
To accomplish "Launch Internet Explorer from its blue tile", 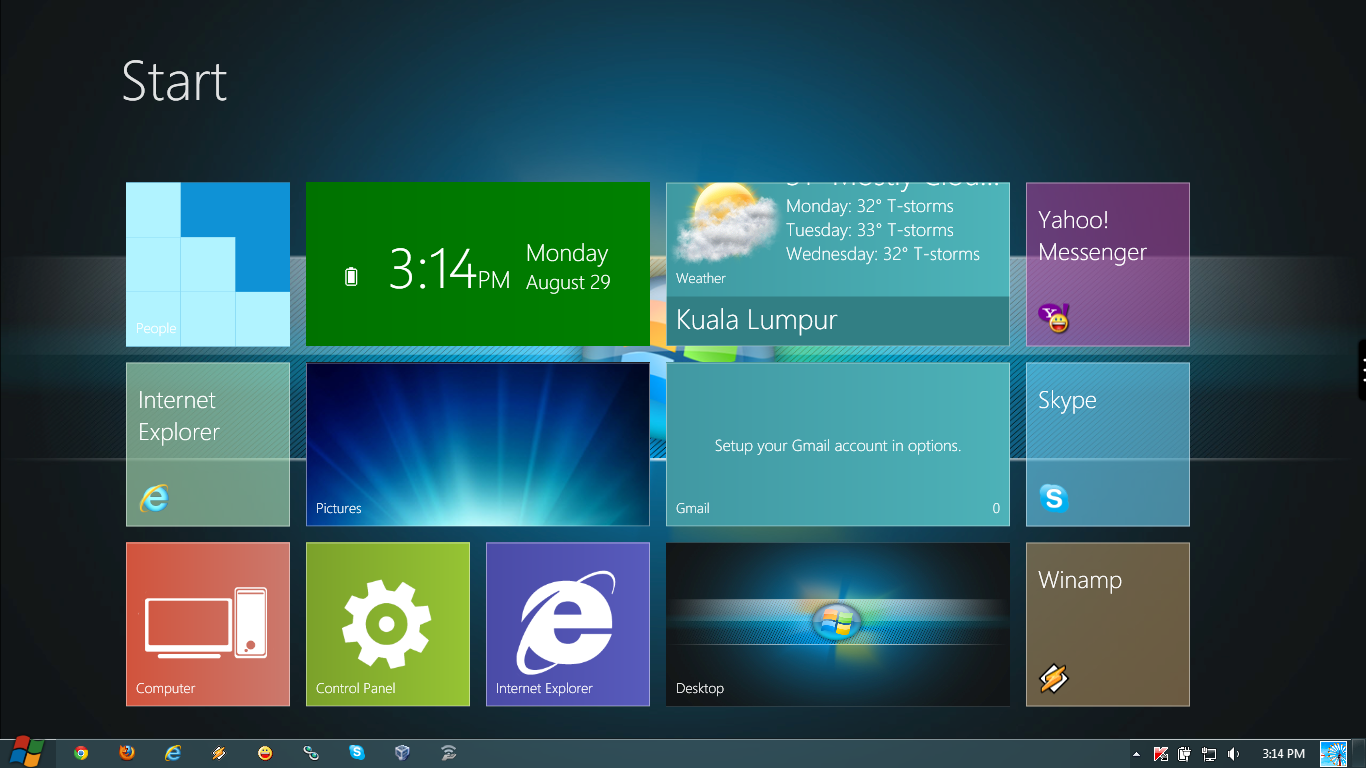I will pyautogui.click(x=567, y=624).
